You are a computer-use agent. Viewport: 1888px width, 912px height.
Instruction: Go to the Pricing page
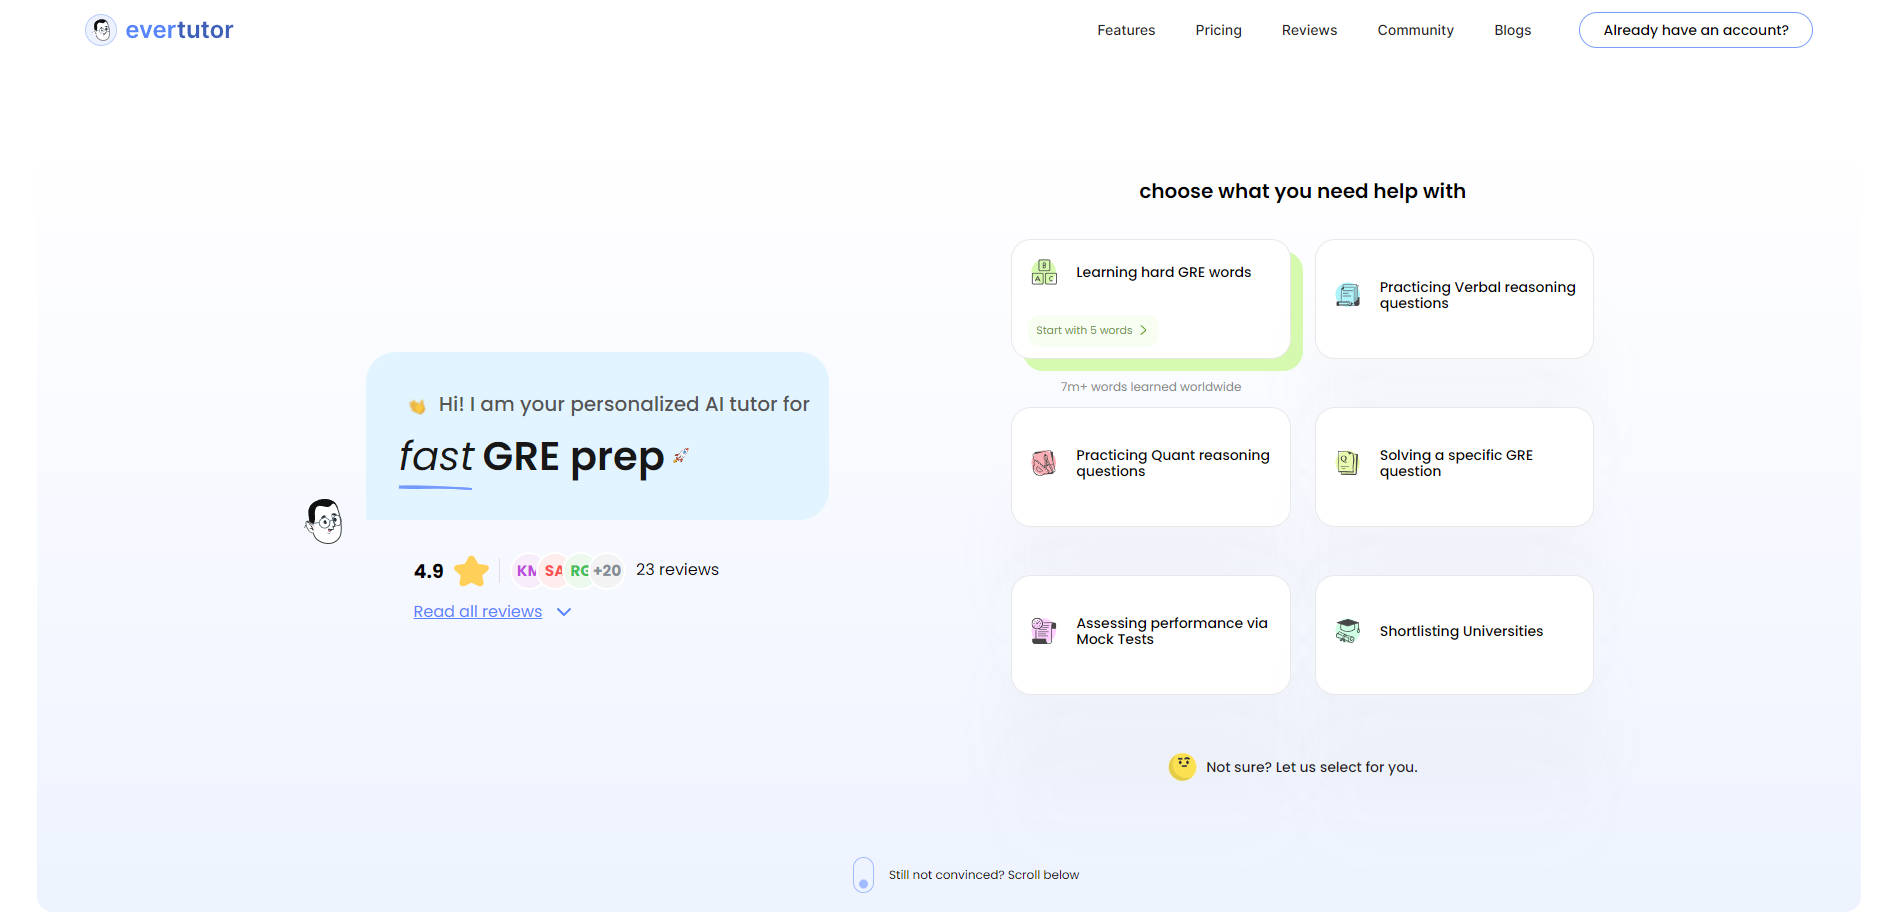click(x=1218, y=30)
